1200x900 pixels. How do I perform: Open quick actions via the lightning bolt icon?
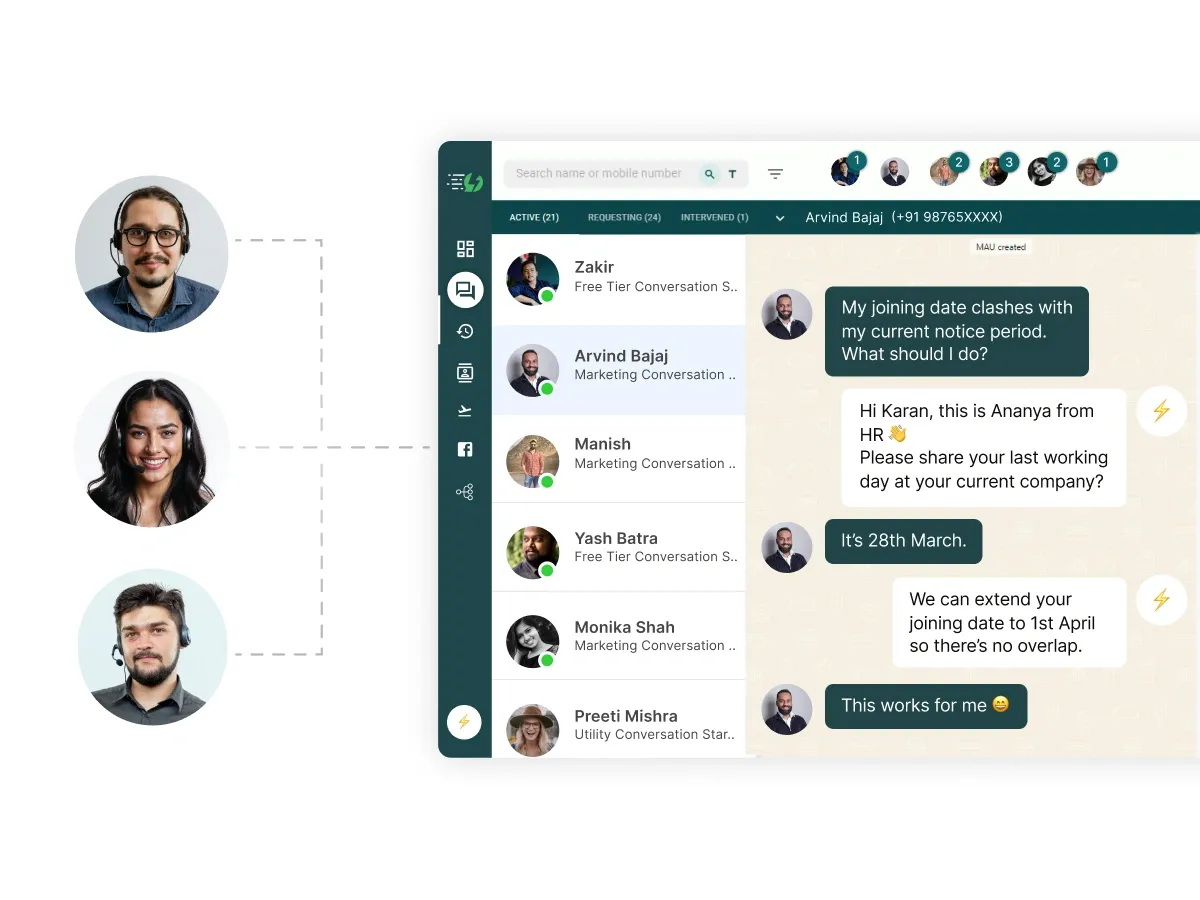click(x=464, y=721)
